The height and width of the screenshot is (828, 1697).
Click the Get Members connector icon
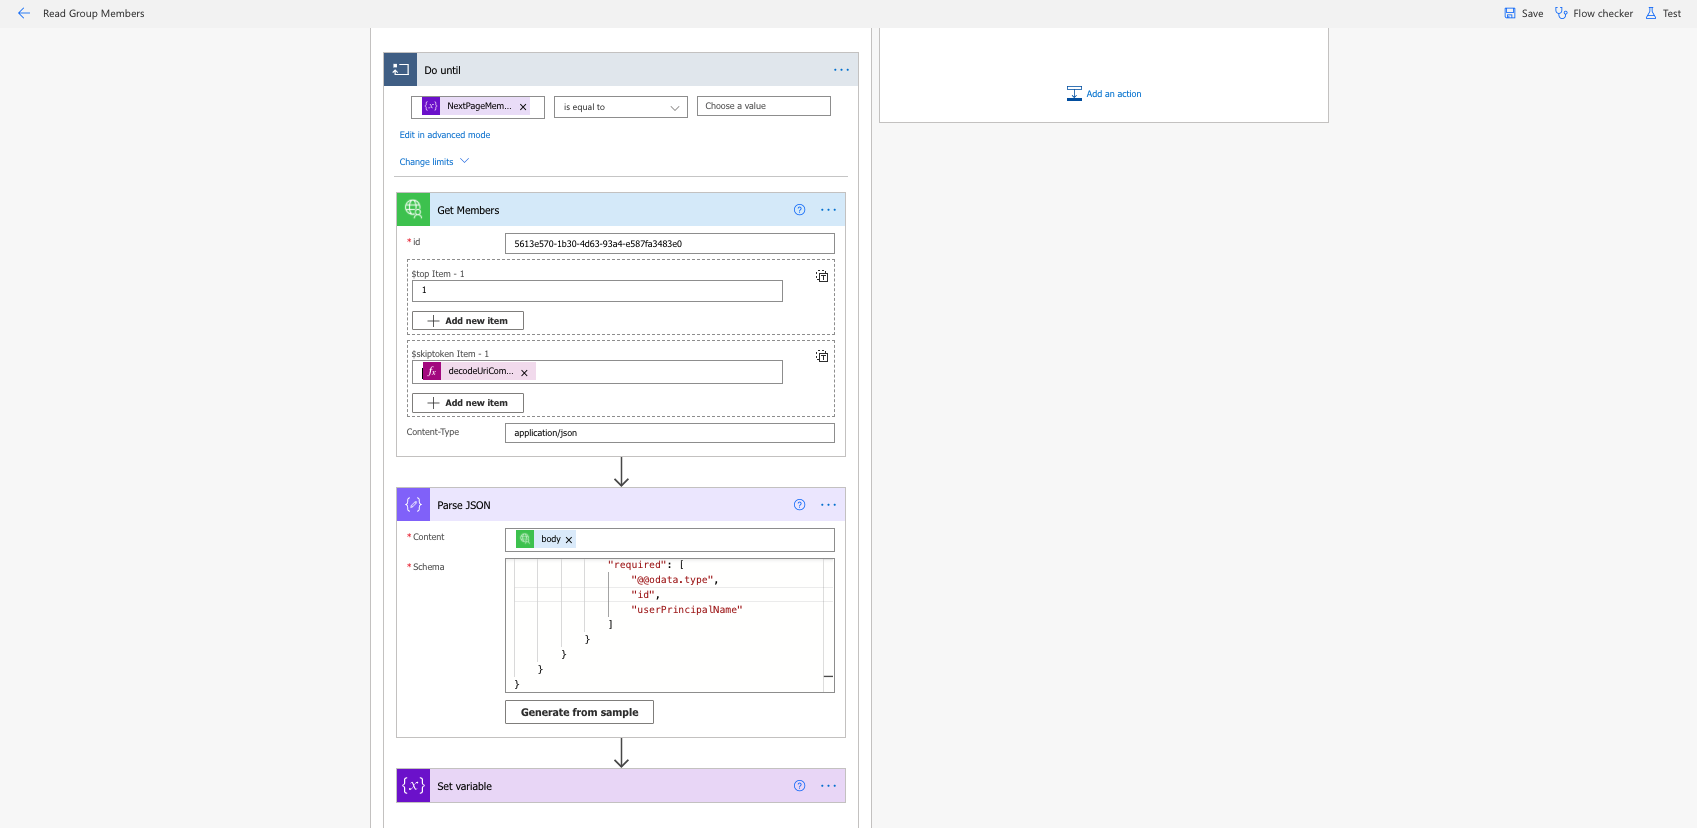(413, 210)
